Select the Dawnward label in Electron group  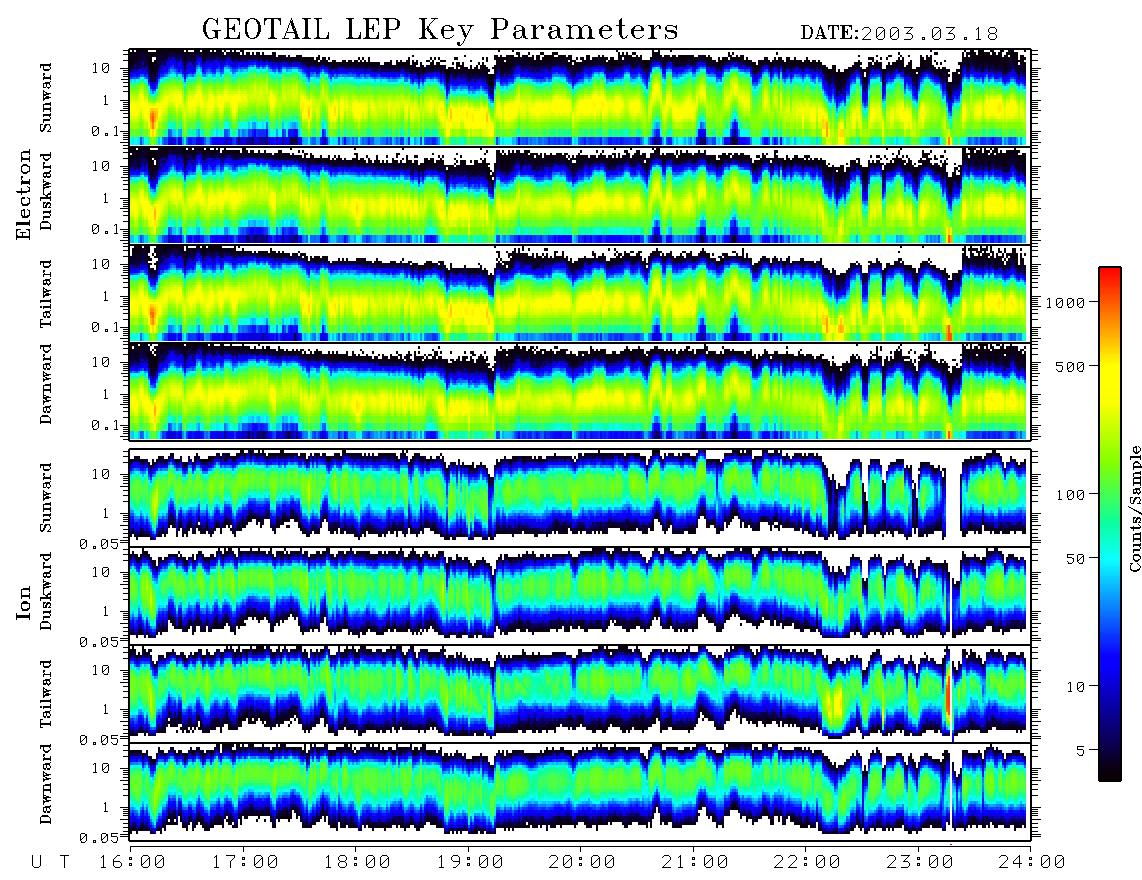(x=46, y=384)
